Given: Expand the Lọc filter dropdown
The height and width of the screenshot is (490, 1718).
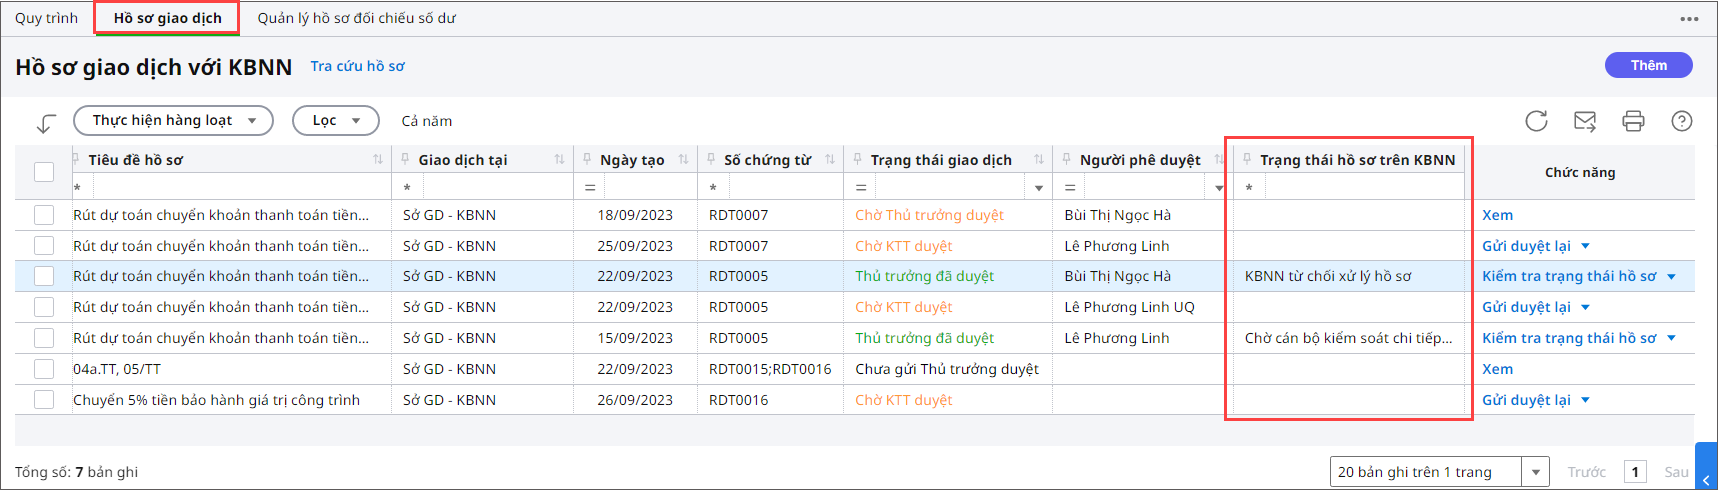Looking at the screenshot, I should point(335,121).
